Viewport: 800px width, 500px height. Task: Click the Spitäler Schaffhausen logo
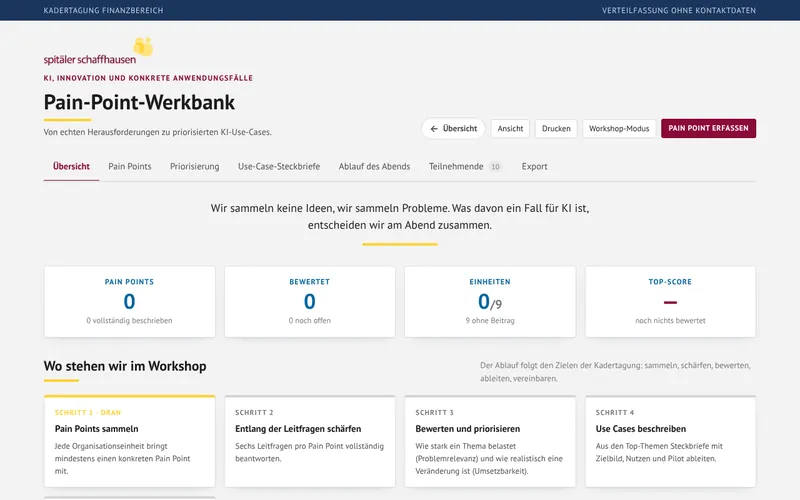point(98,52)
